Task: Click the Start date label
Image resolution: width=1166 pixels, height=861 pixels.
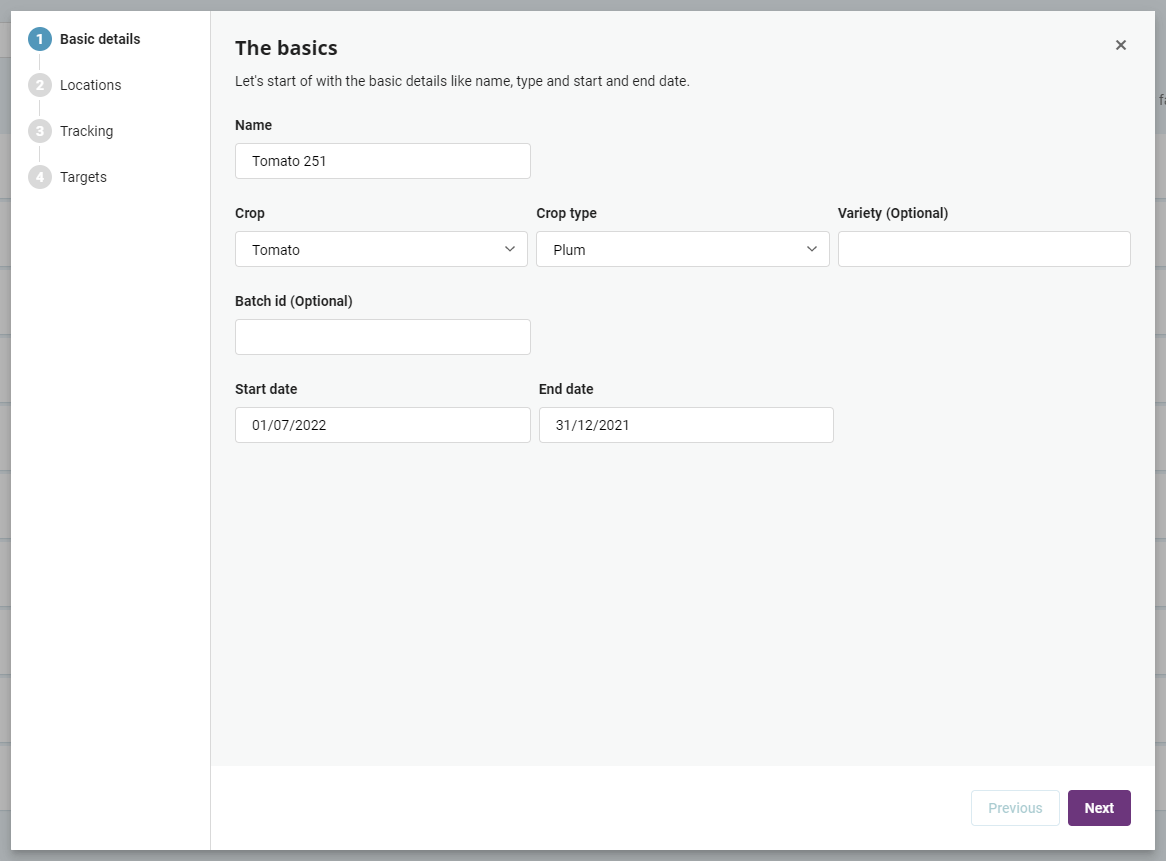Action: 266,389
